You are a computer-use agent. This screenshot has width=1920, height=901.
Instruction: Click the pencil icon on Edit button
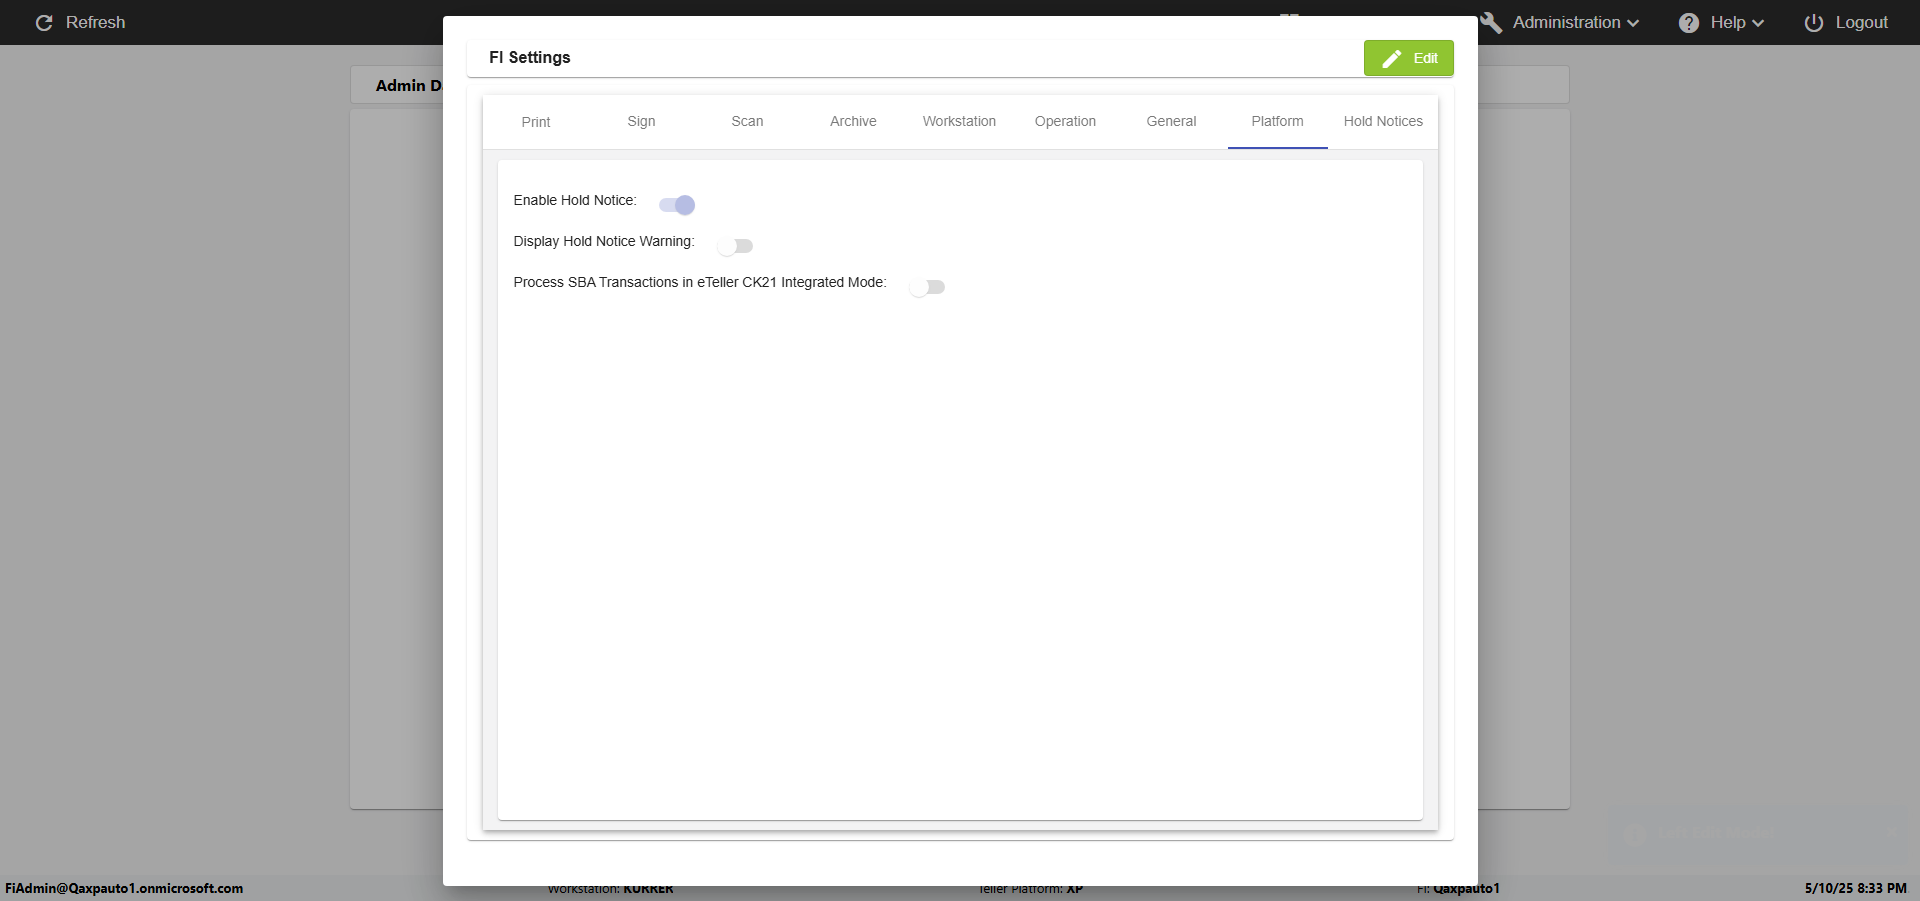[x=1392, y=59]
